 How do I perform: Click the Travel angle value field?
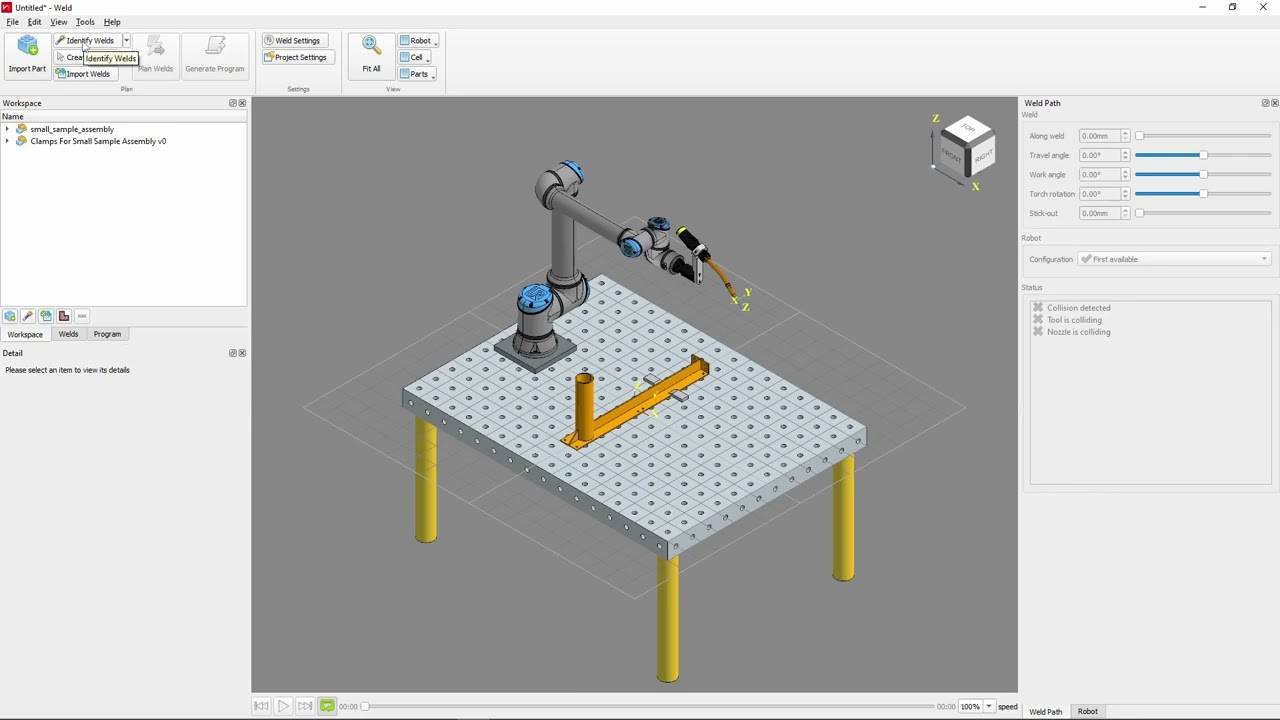click(1099, 155)
